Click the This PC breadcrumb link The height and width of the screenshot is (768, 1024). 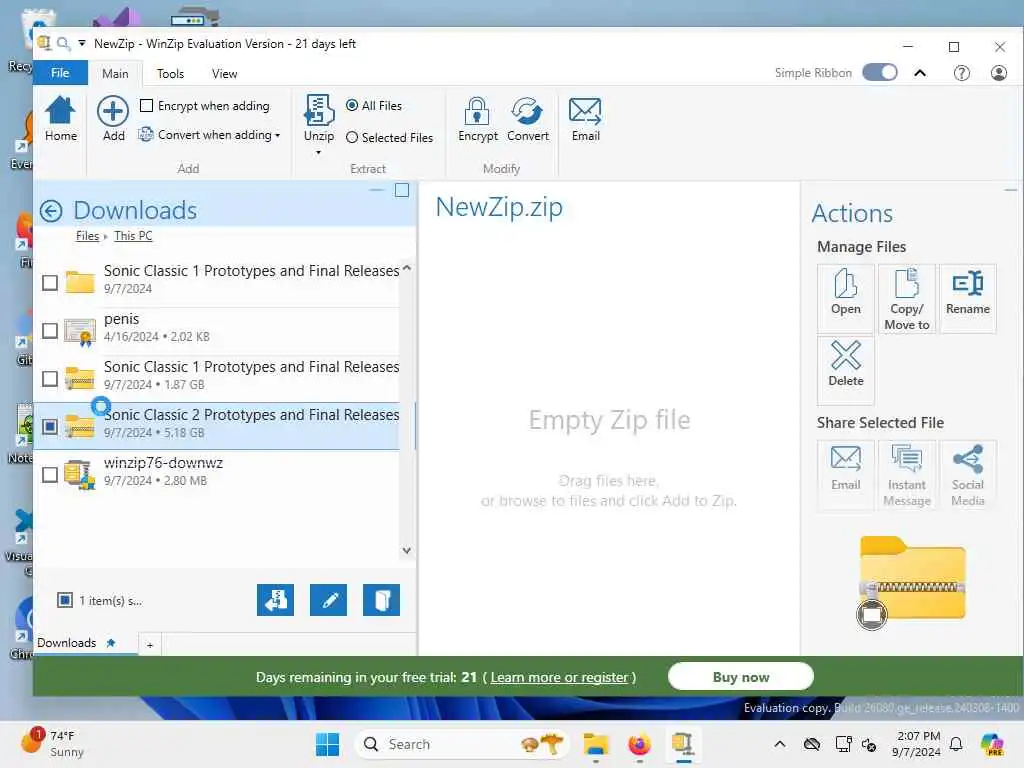(x=133, y=236)
